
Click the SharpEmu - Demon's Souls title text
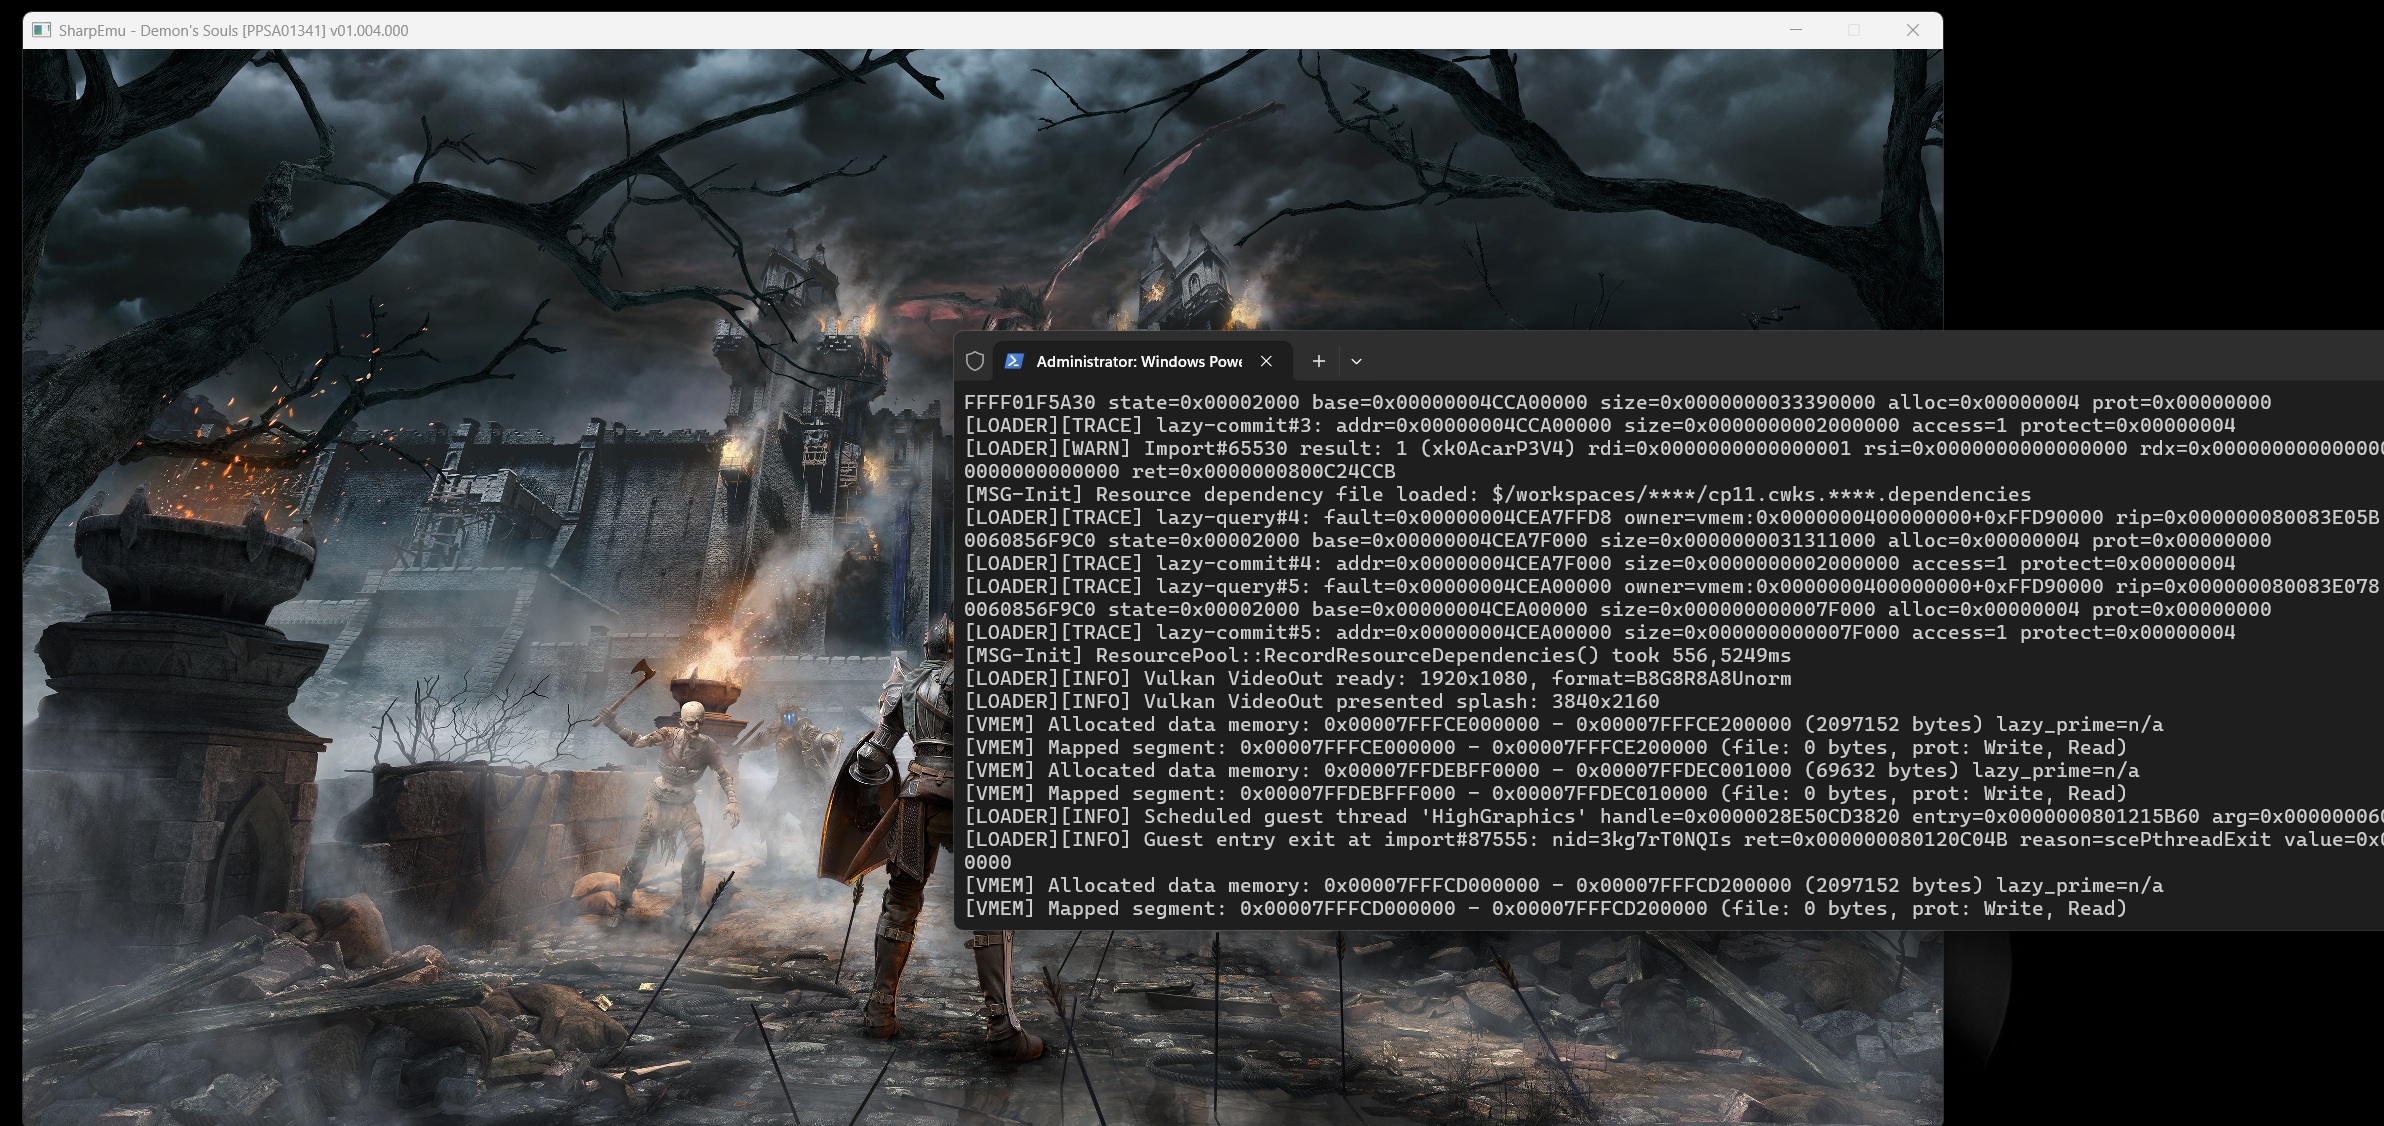[x=233, y=30]
